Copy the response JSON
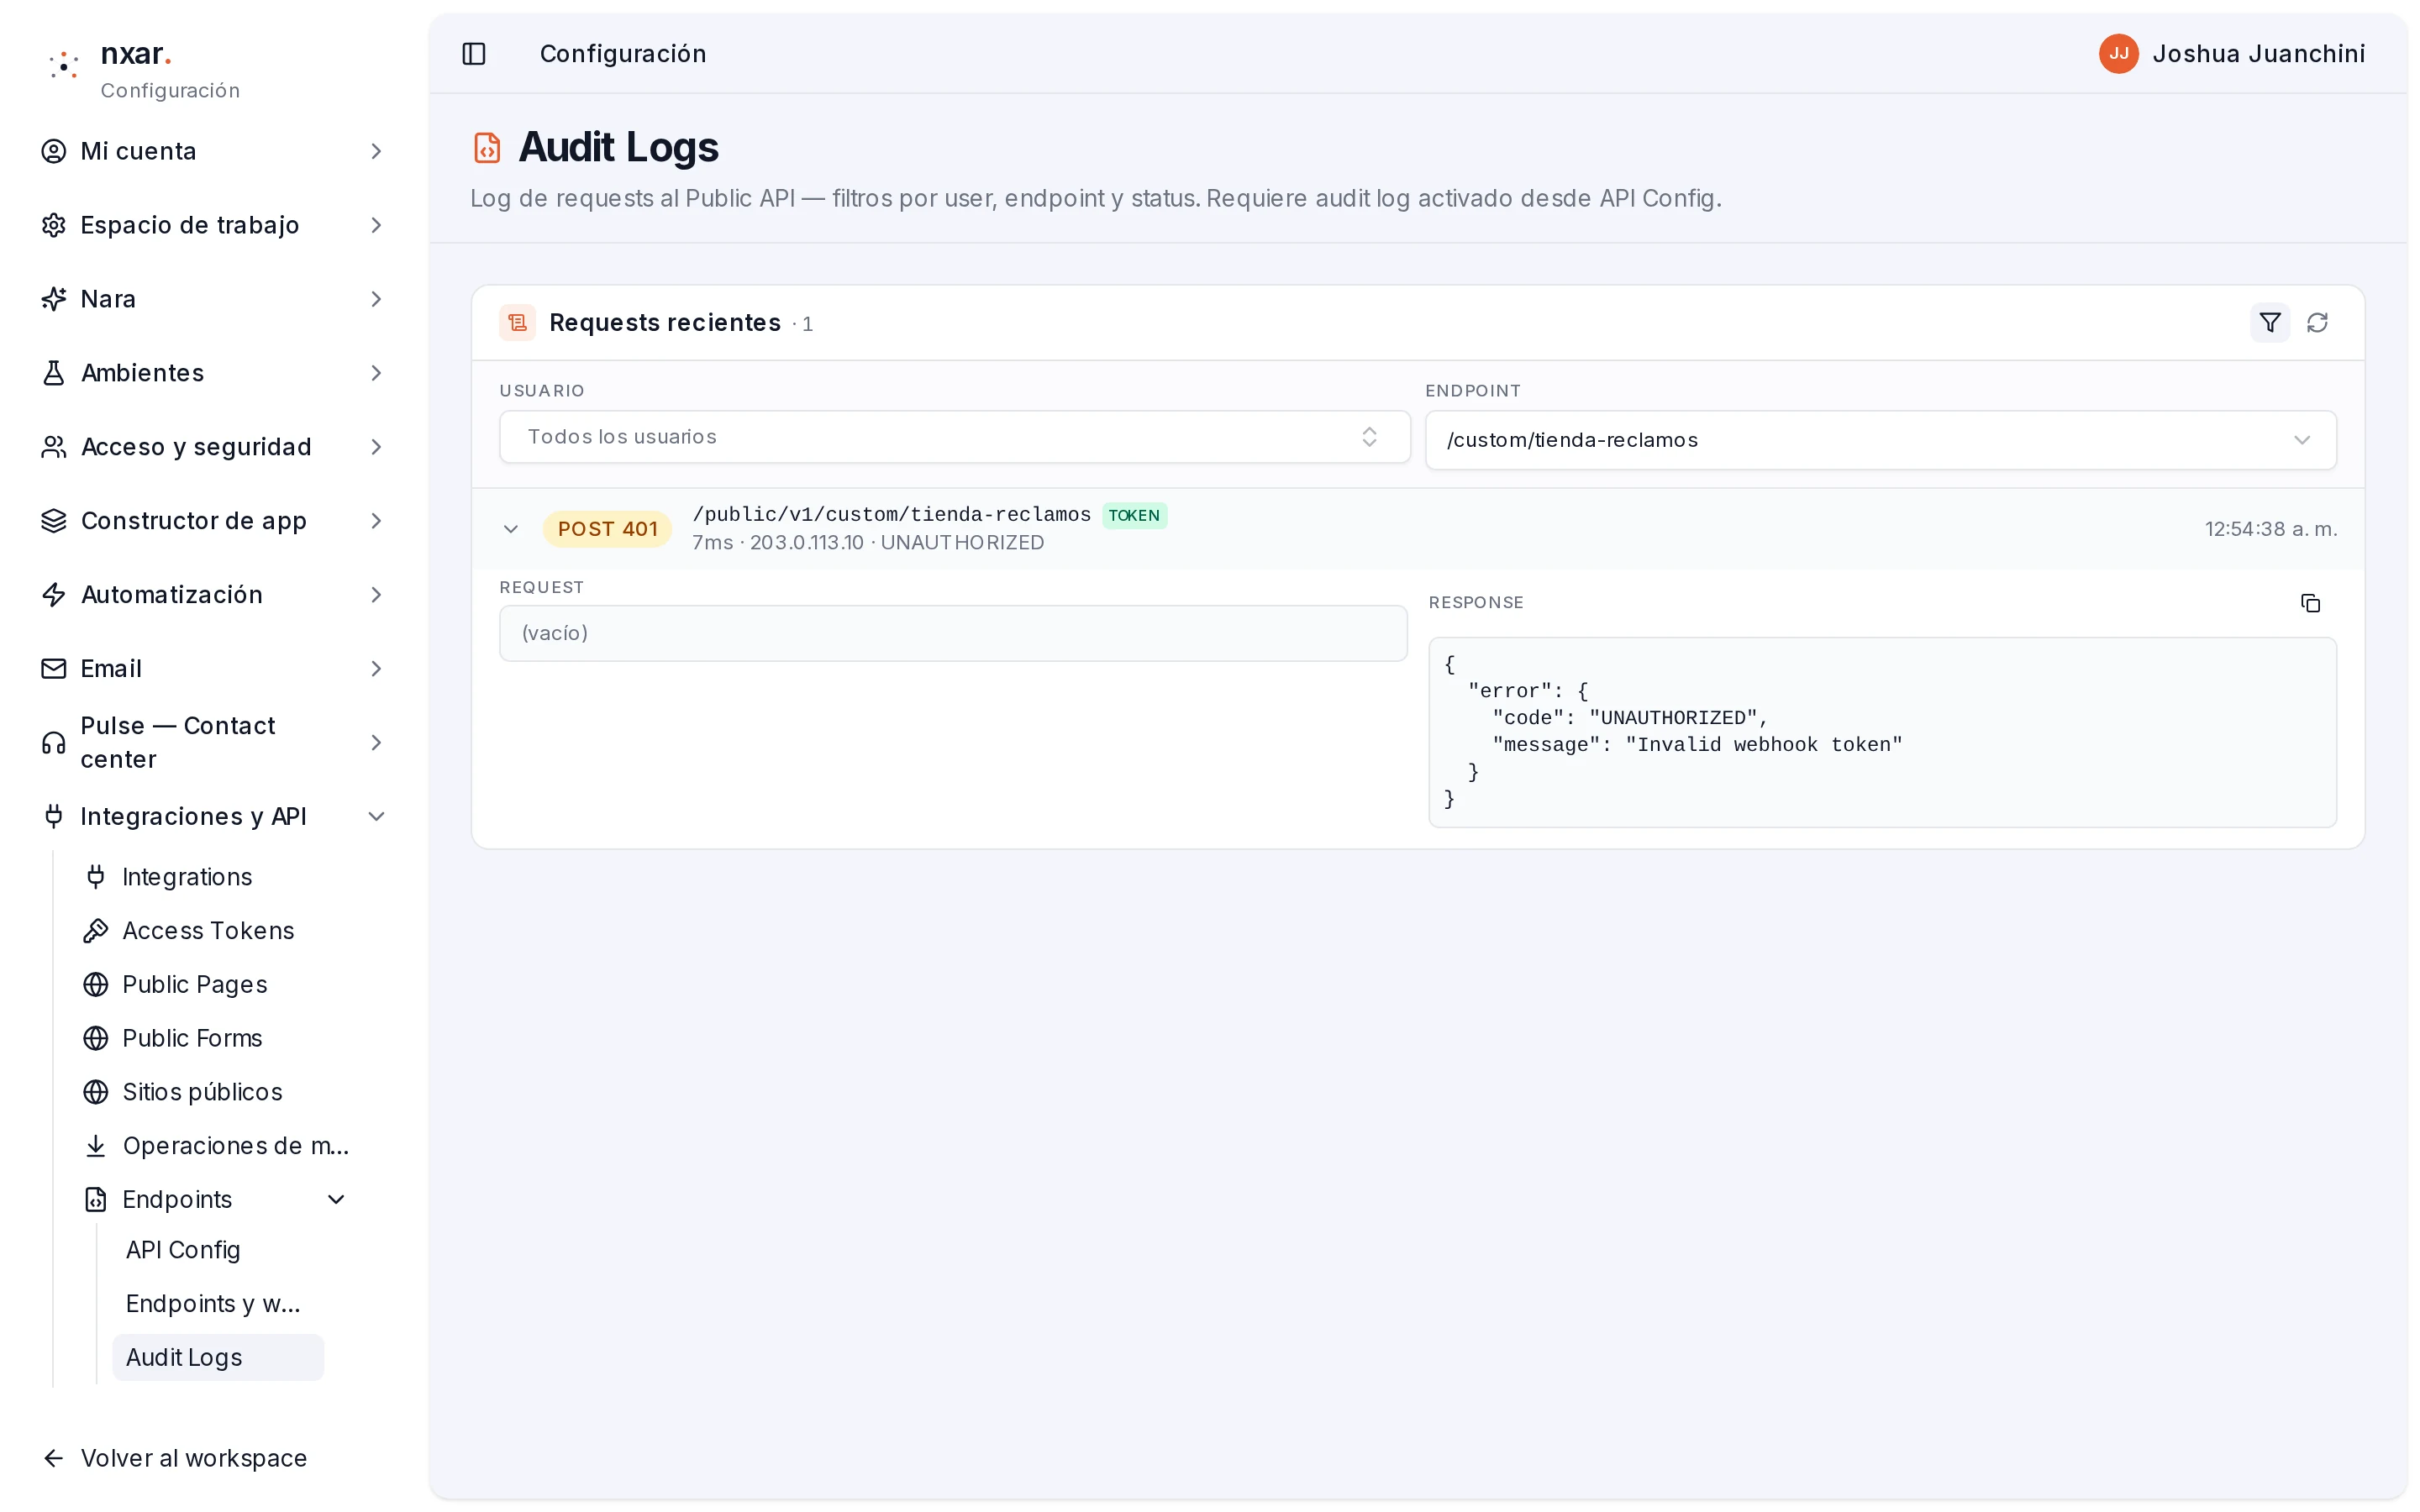 [x=2310, y=603]
